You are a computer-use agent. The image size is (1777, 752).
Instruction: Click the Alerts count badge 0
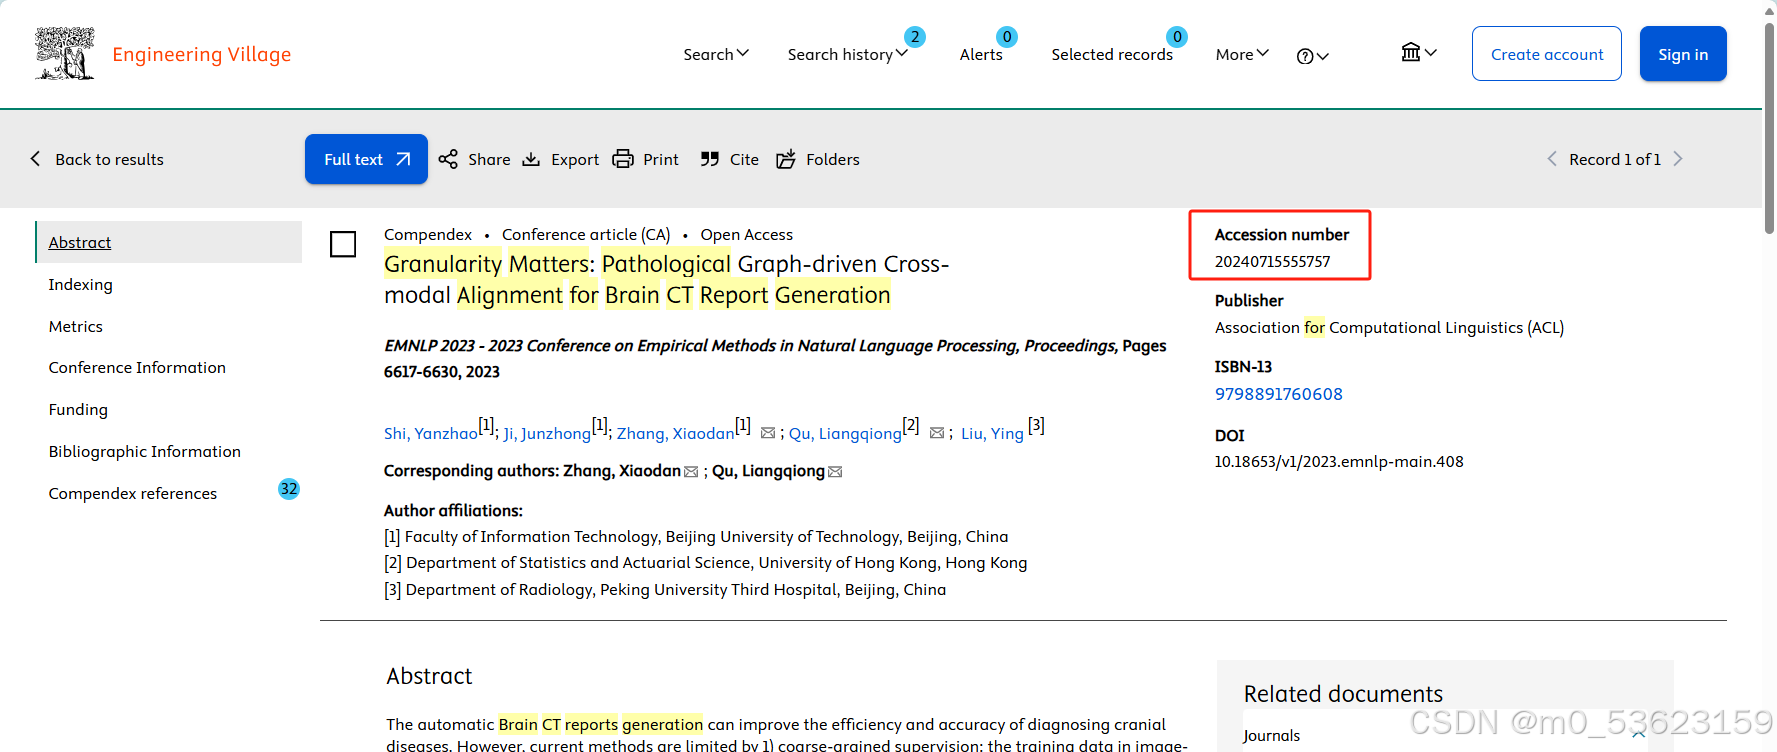coord(1007,37)
